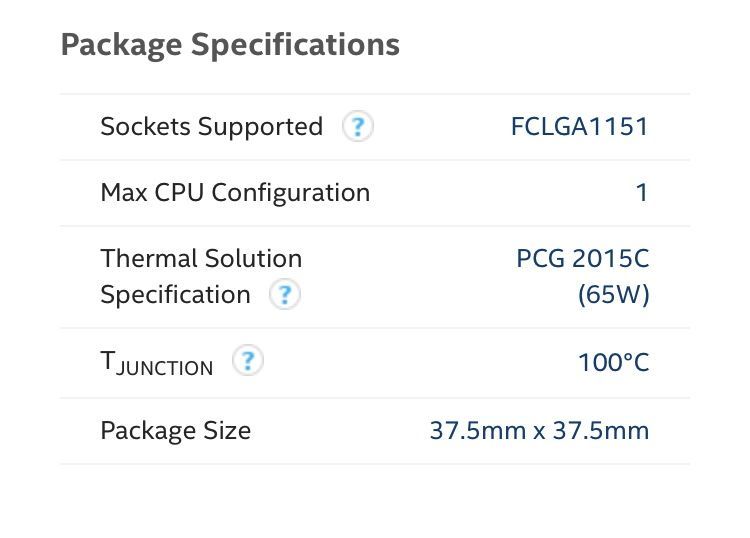Select the FCLGA1151 socket value
Image resolution: width=750 pixels, height=538 pixels.
click(579, 127)
